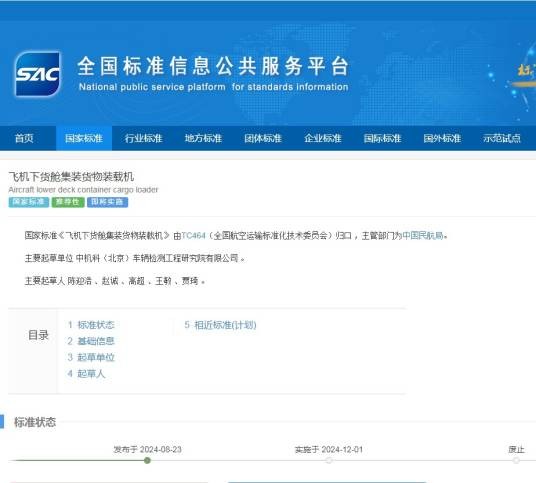
Task: Open the 中国民航局 link
Action: (x=423, y=236)
